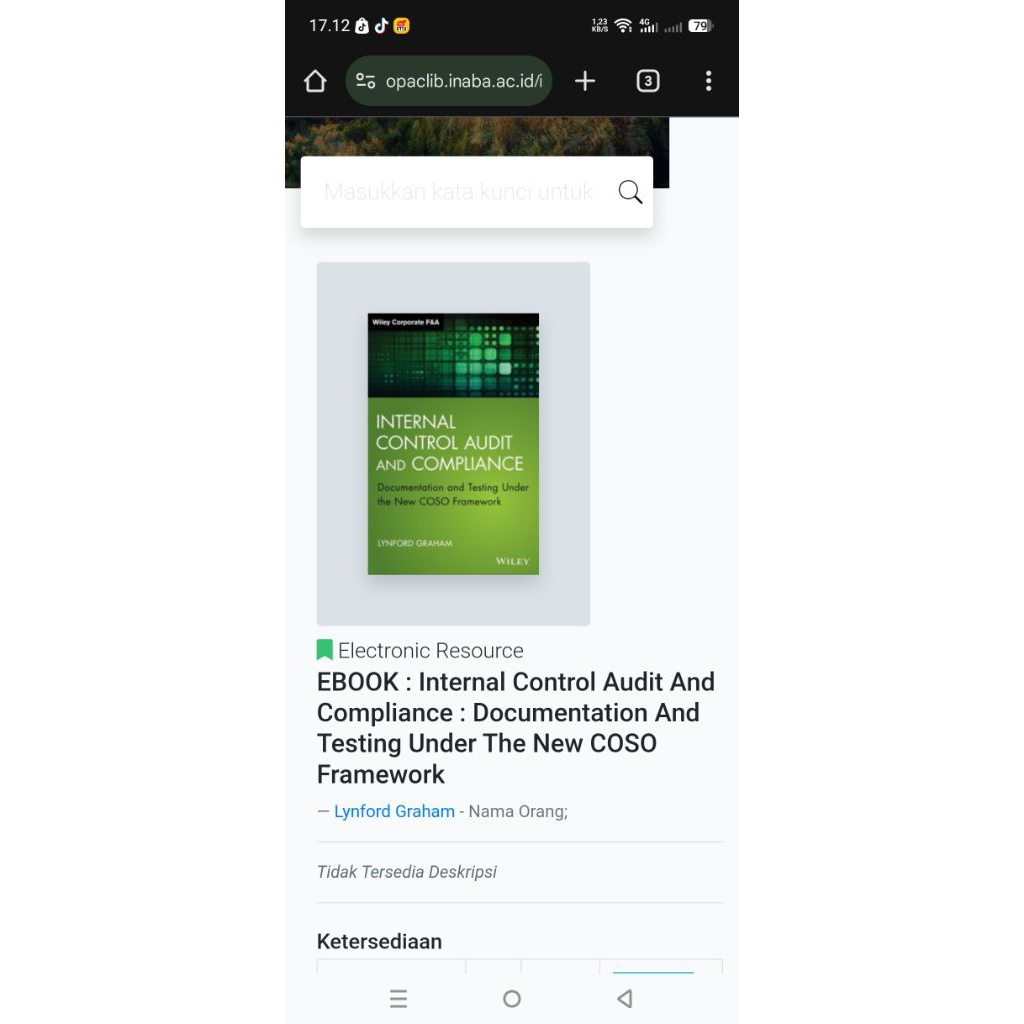Image resolution: width=1024 pixels, height=1024 pixels.
Task: Open the Internal Control Audit book cover
Action: point(453,444)
